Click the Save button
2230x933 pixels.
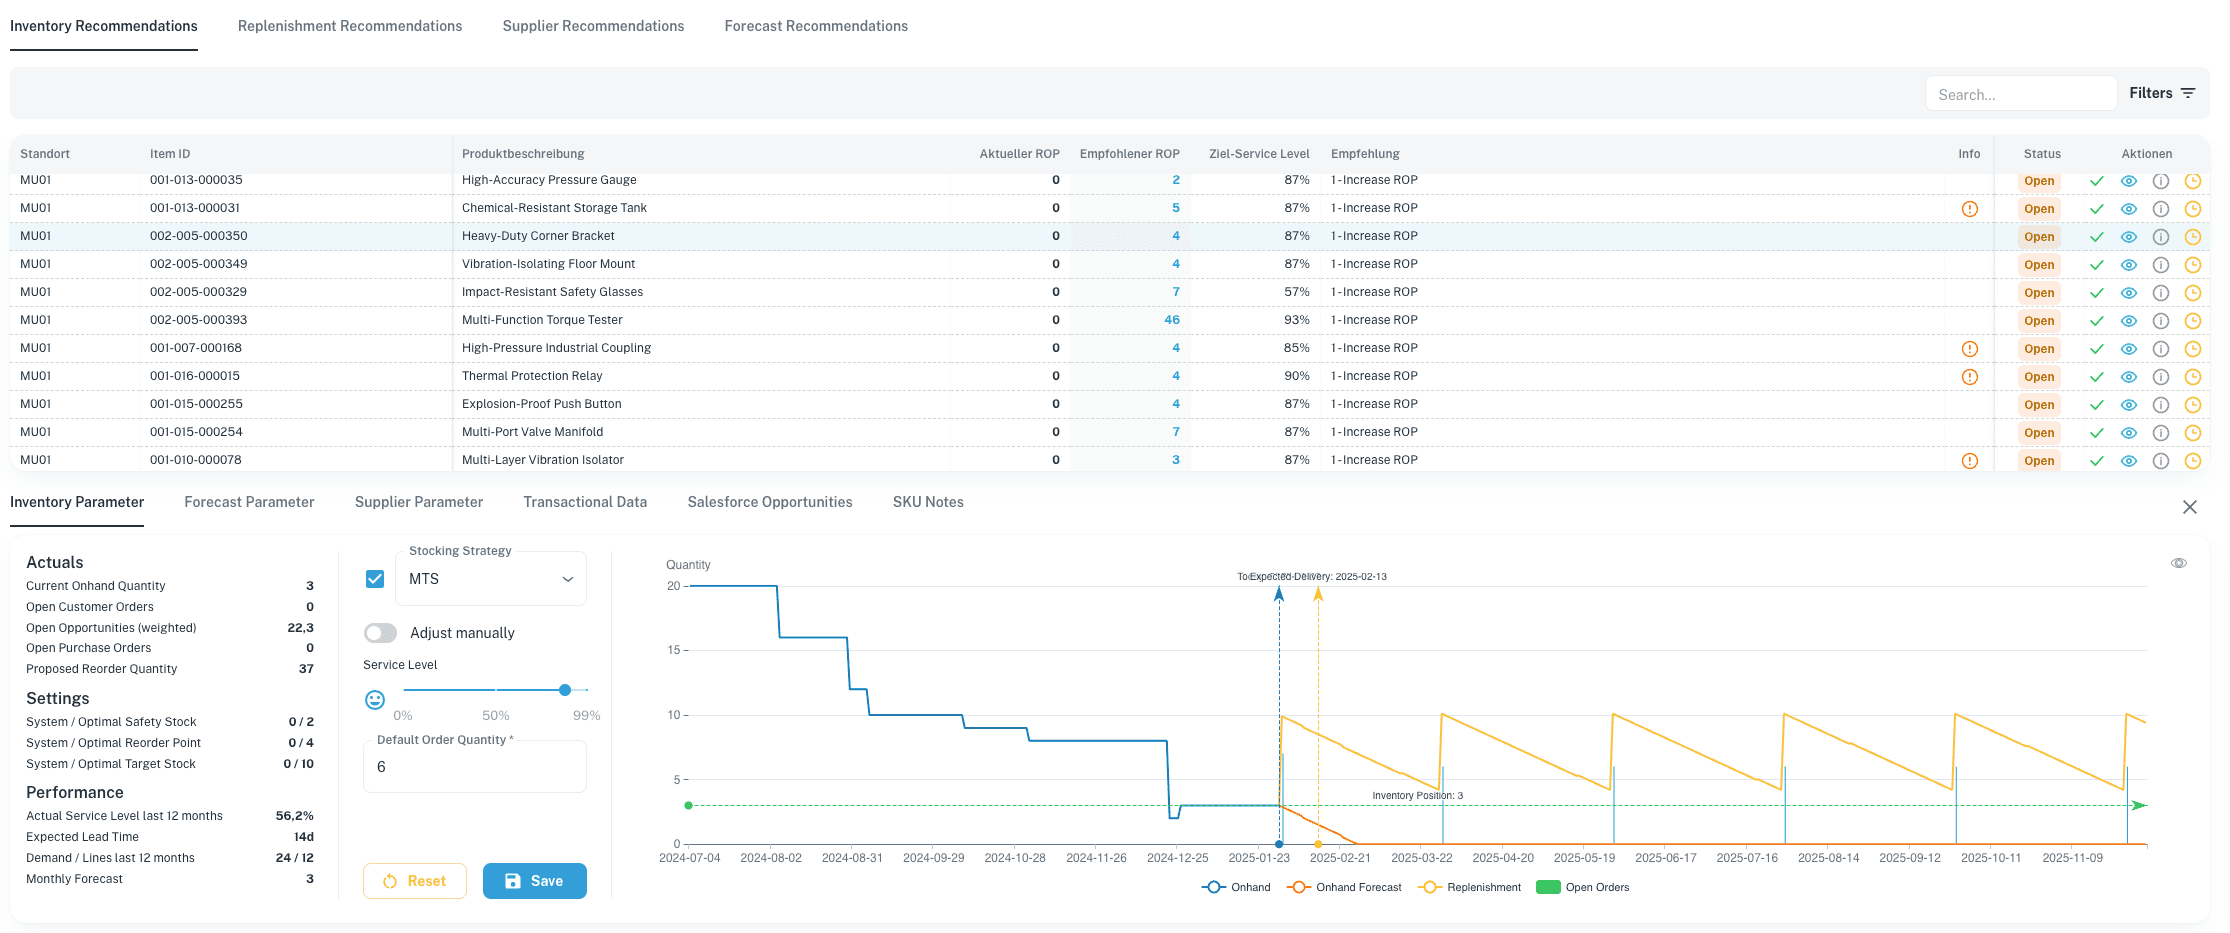[534, 881]
